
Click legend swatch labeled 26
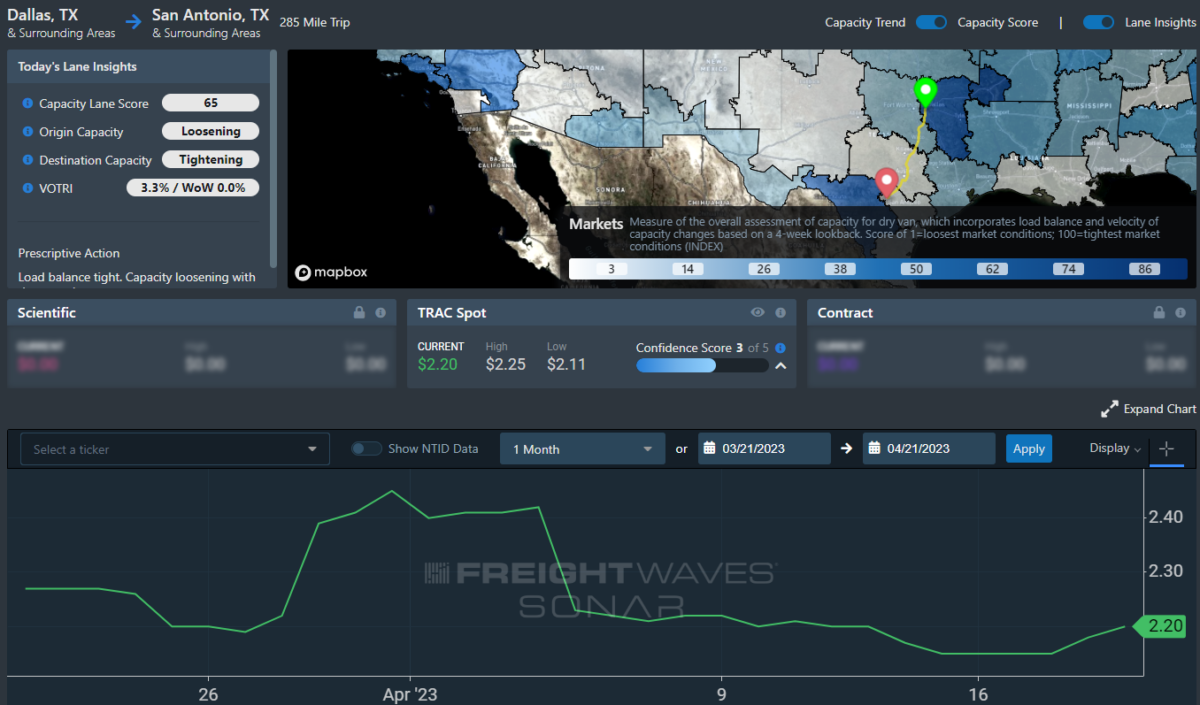click(763, 269)
